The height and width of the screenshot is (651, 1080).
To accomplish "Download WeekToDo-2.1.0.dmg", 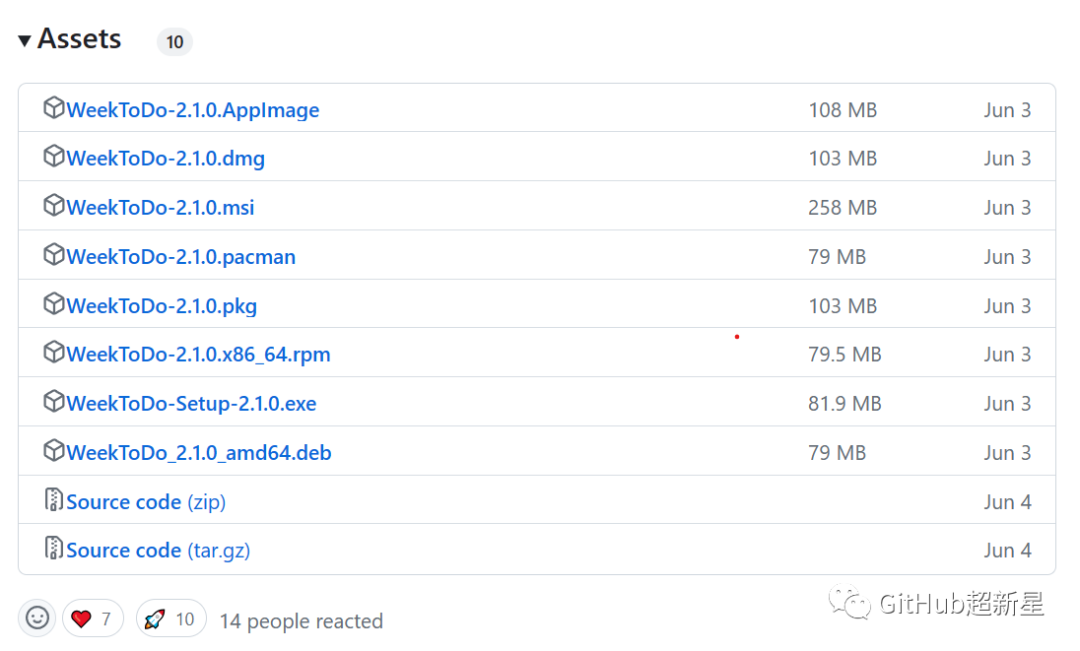I will point(165,158).
